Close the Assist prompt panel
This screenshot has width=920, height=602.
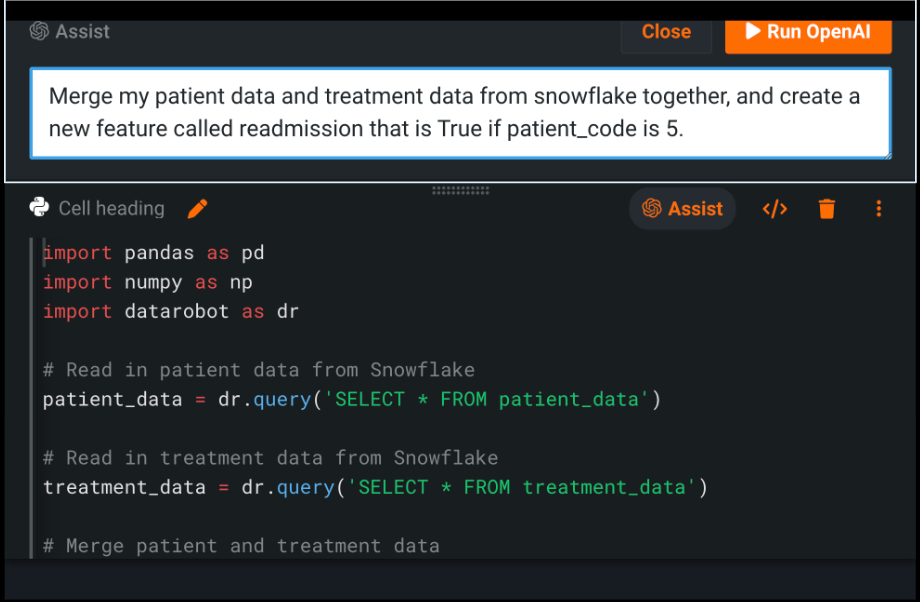665,31
